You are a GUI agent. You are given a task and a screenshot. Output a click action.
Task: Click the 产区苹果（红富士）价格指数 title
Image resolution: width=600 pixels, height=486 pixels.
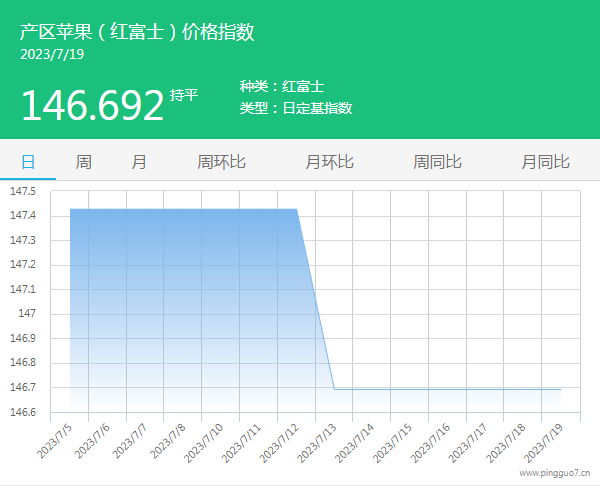tap(137, 32)
